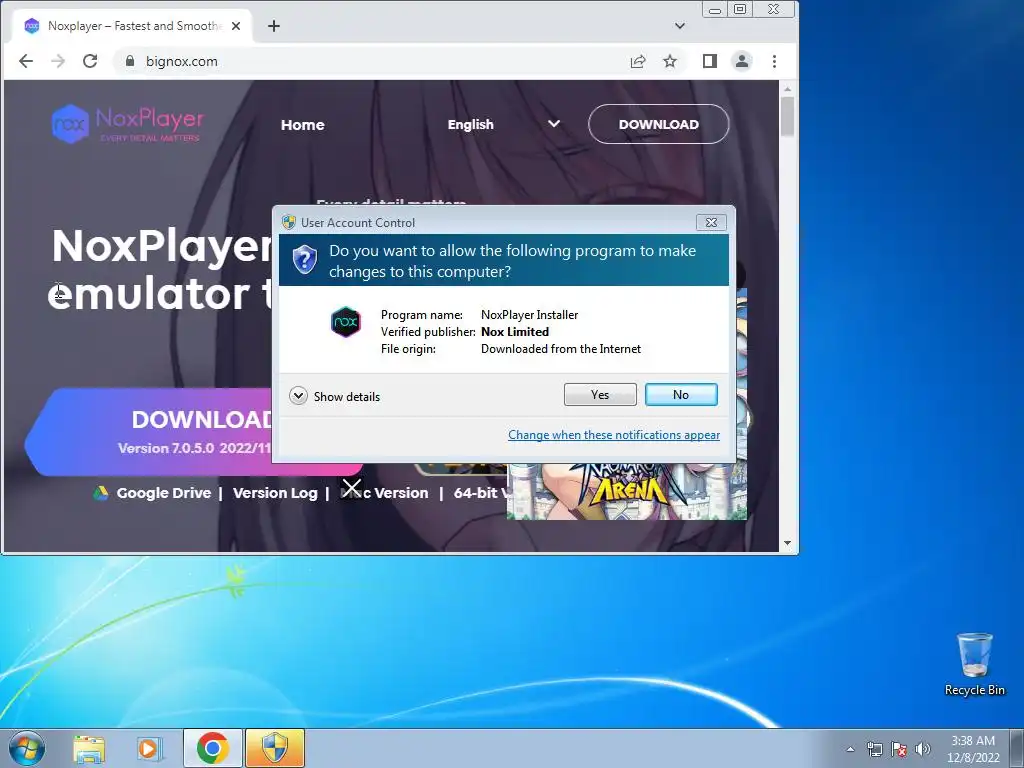
Task: Click page scrollbar up arrow
Action: coord(787,88)
